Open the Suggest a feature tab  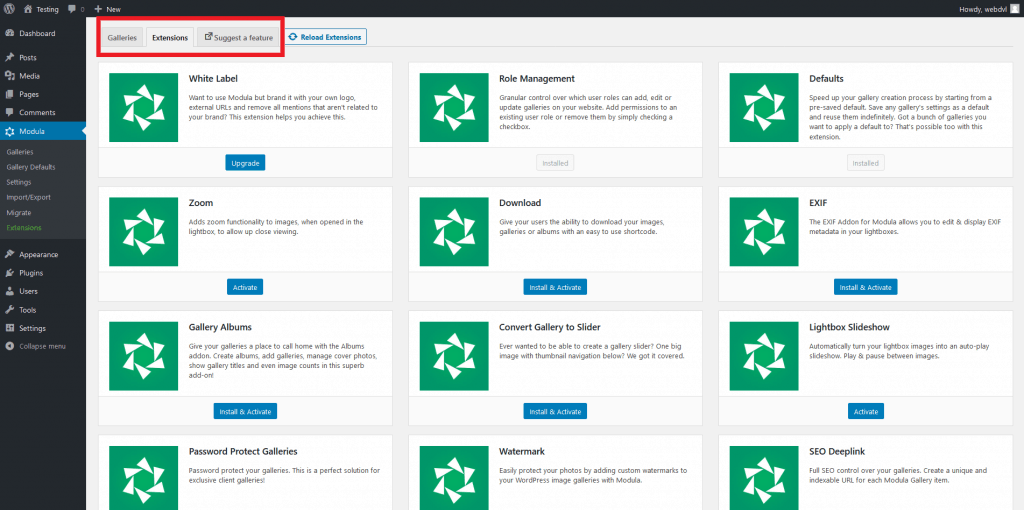coord(239,37)
